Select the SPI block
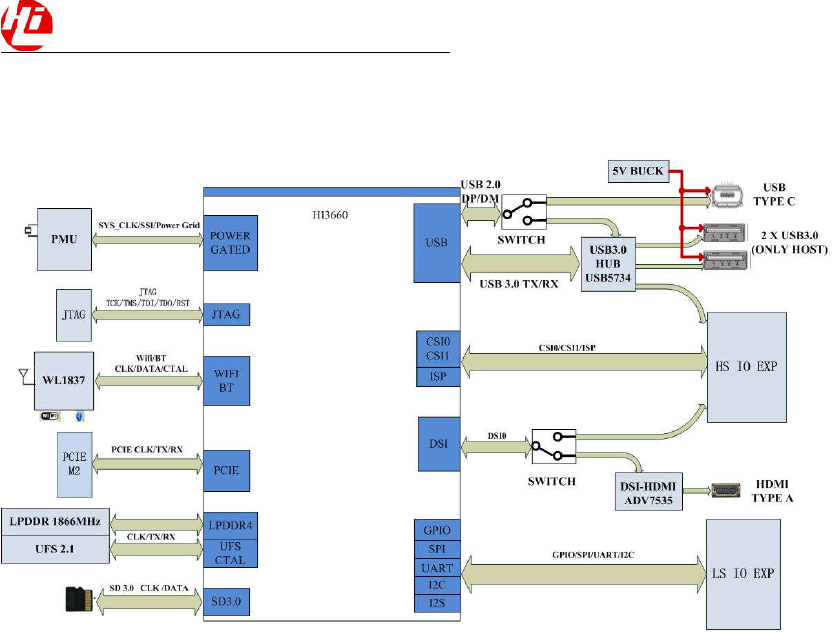This screenshot has width=832, height=632. 437,549
